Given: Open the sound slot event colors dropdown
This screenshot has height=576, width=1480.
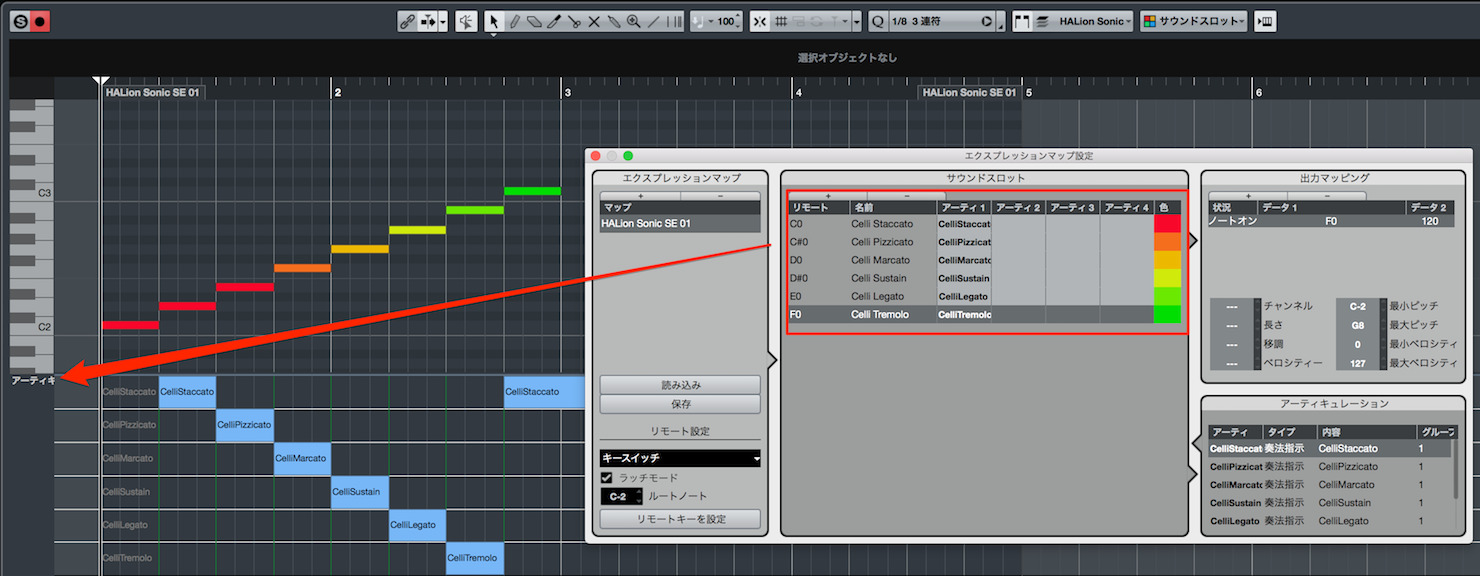Looking at the screenshot, I should coord(1194,21).
